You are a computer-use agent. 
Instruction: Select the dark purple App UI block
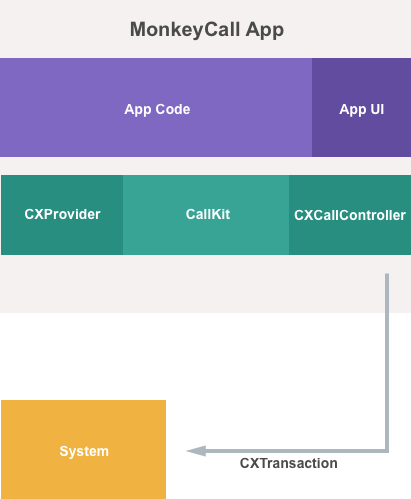[x=361, y=107]
